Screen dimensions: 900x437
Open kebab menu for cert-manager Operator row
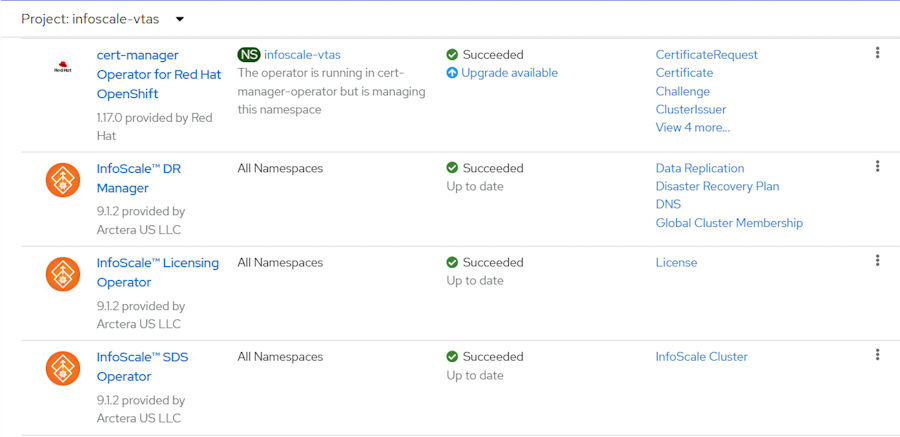[877, 53]
